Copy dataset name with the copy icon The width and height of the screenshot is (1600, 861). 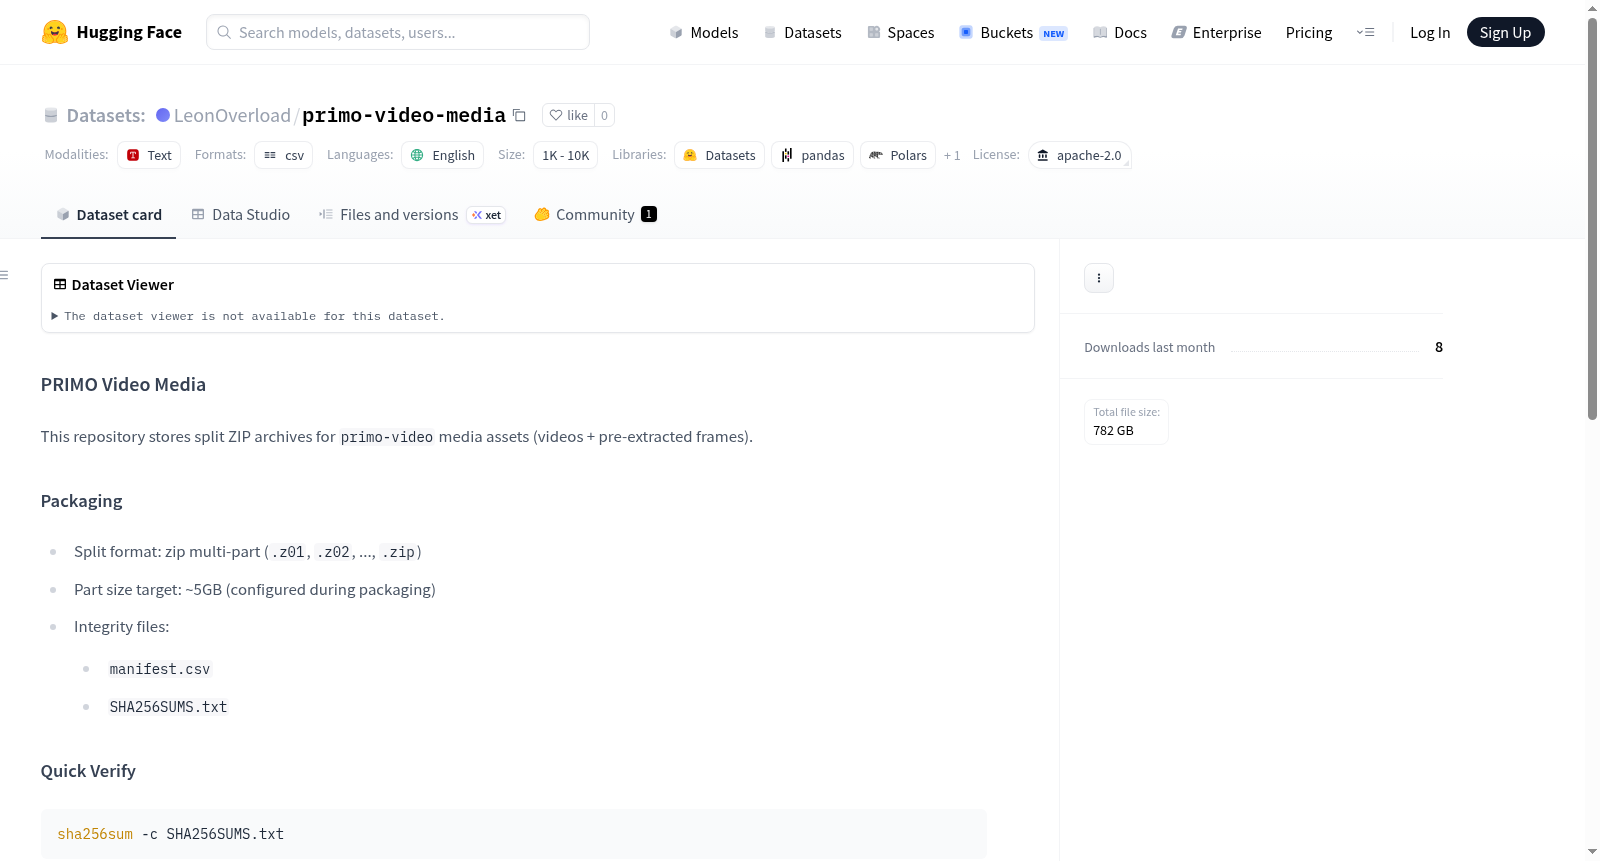click(519, 115)
